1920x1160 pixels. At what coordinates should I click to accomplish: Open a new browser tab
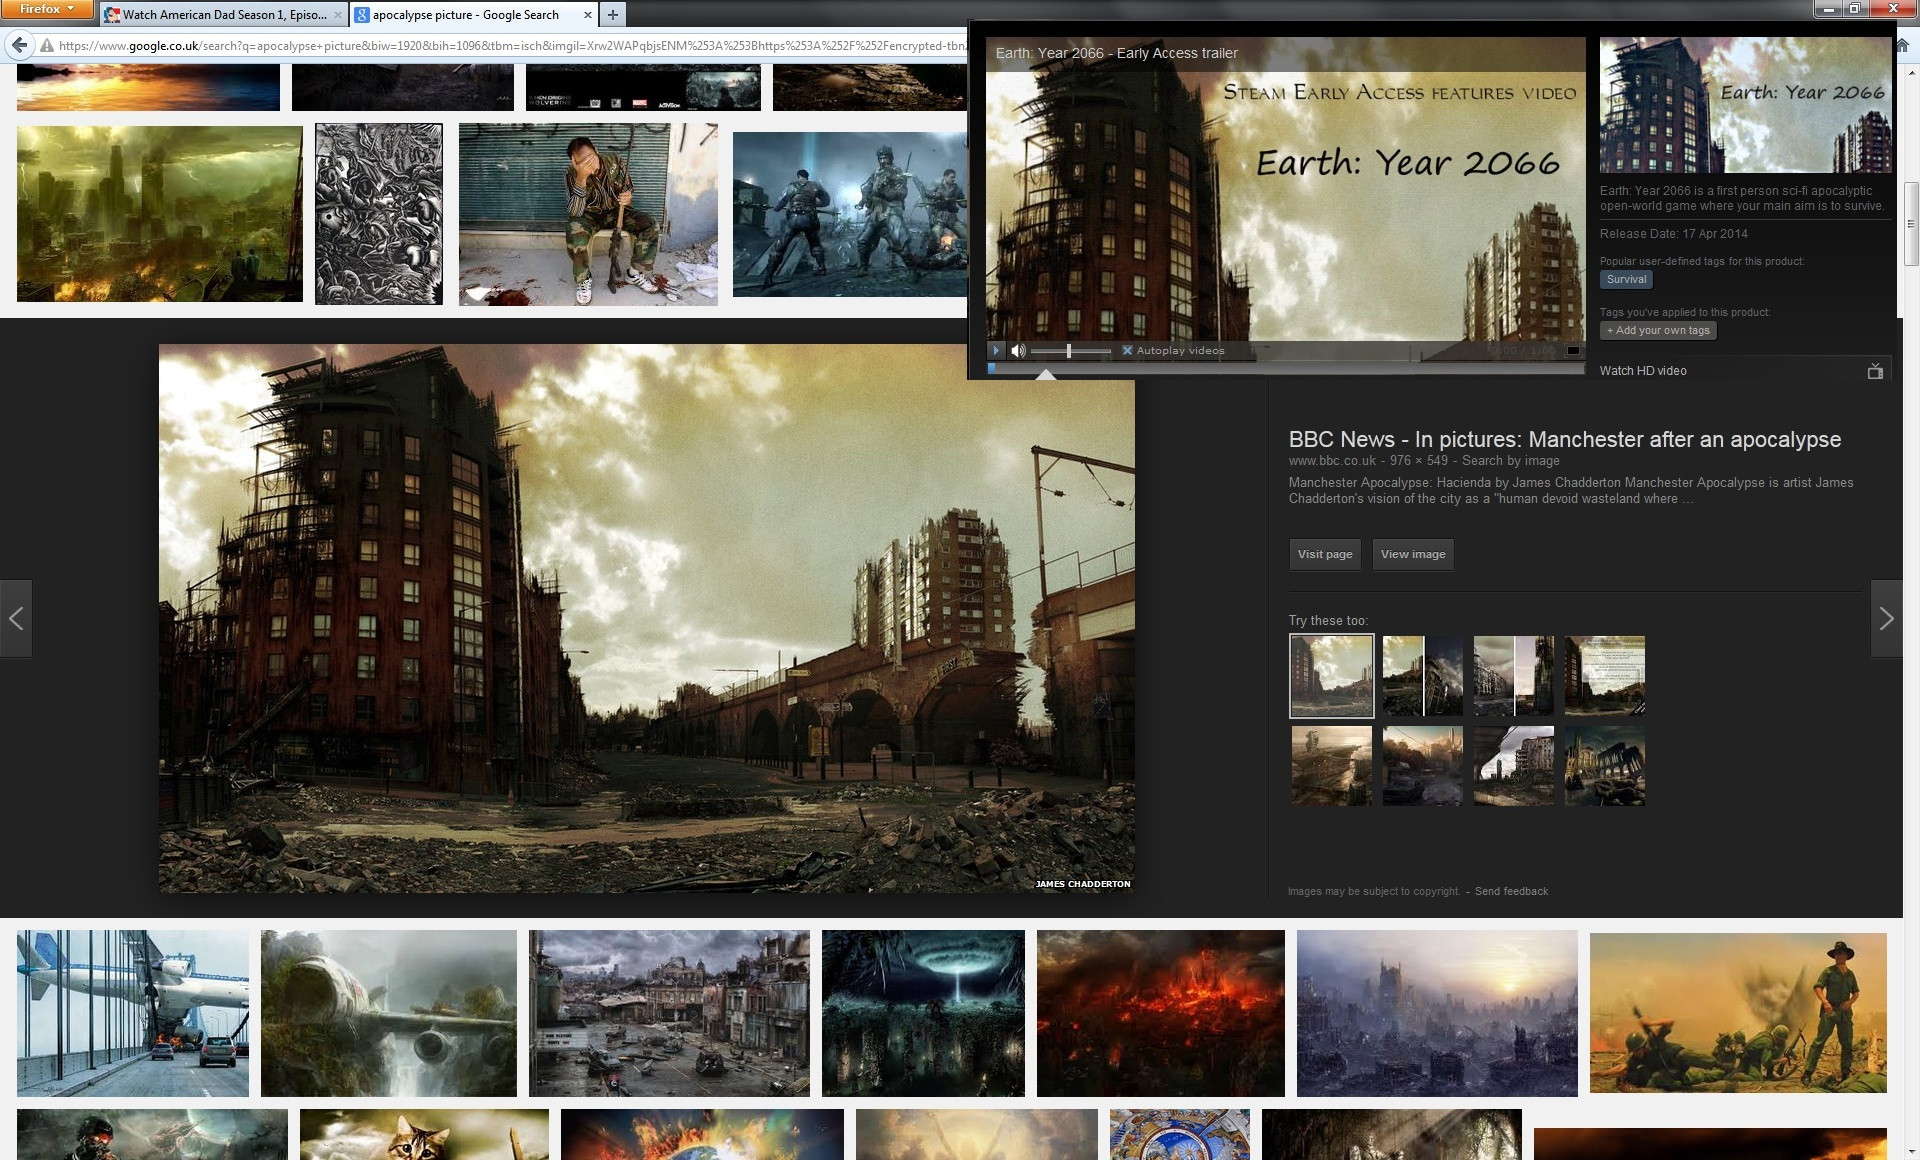click(x=613, y=15)
